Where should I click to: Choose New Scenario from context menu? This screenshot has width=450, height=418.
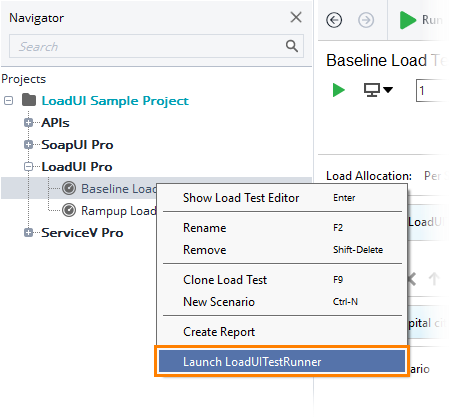282,302
